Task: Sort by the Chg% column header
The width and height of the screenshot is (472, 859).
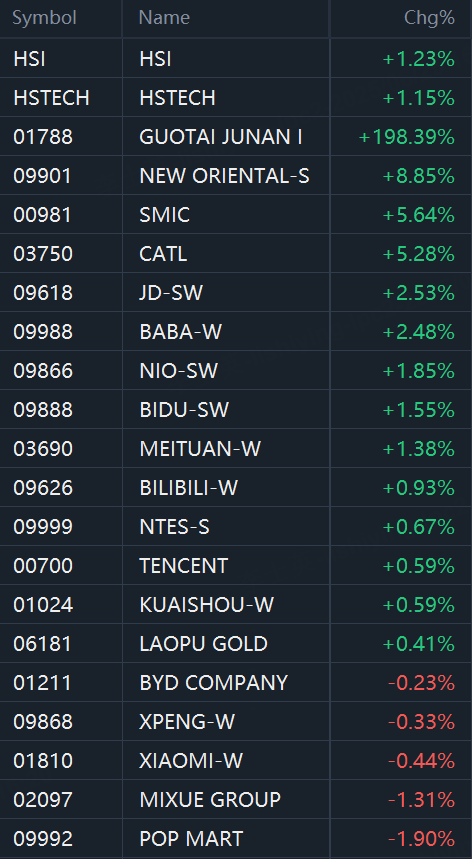Action: pos(429,18)
